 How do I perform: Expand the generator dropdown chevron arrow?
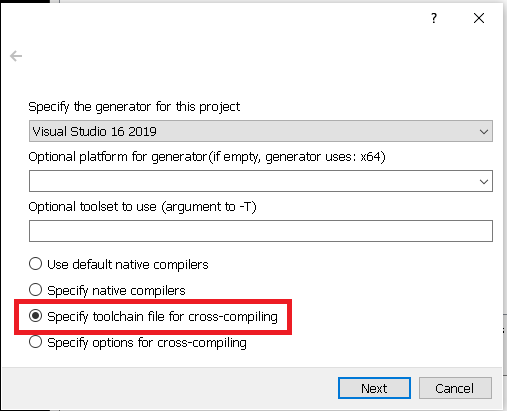pos(484,131)
